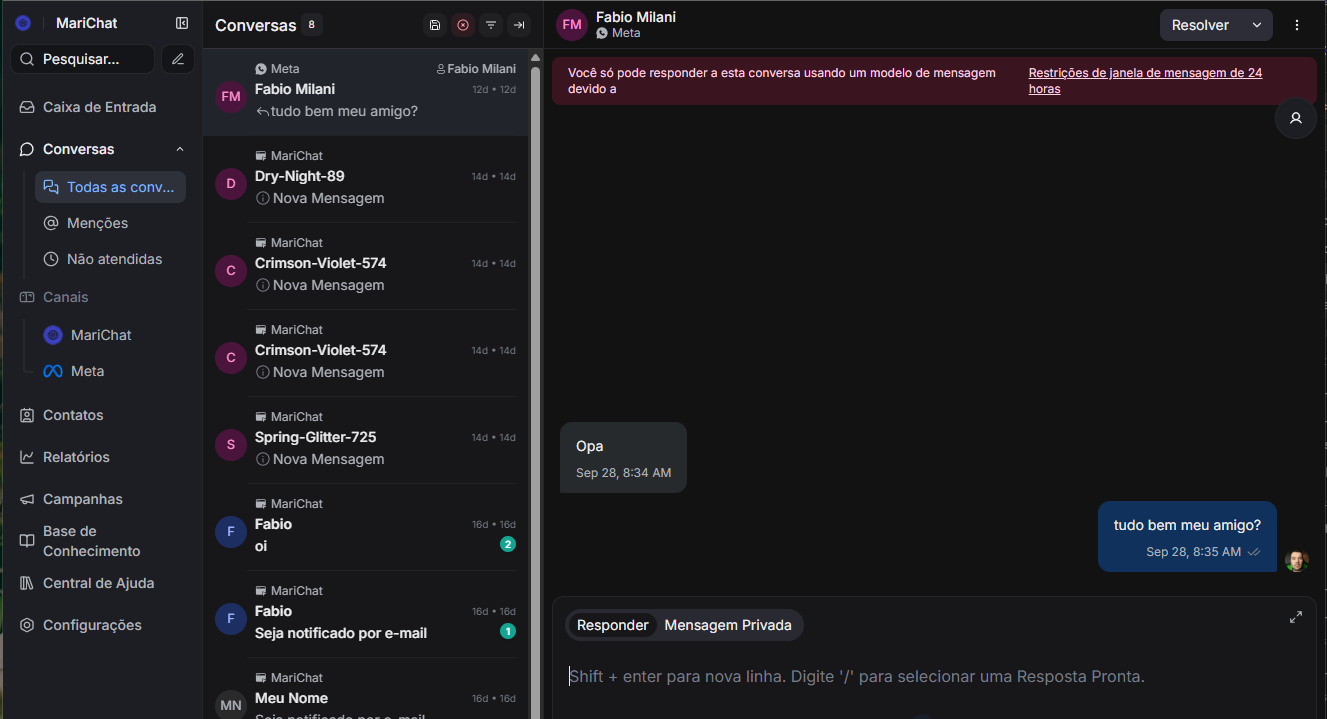
Task: Open Fabio's conversation with message "oi"
Action: click(366, 527)
